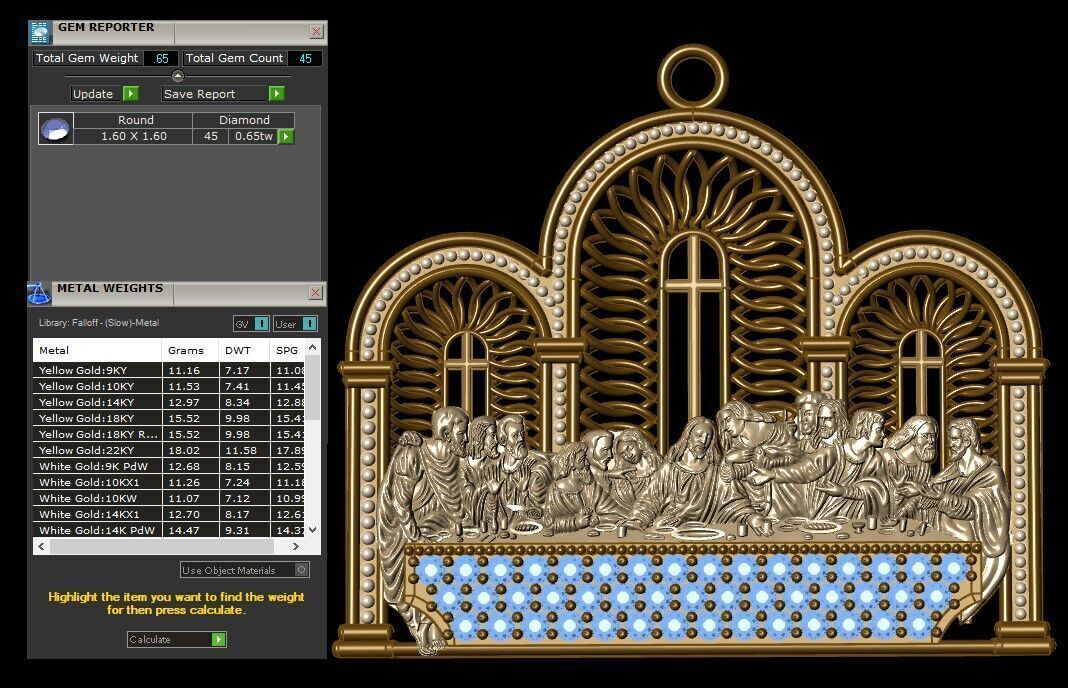Click the metal list scroll down arrow
This screenshot has height=688, width=1068.
(313, 529)
